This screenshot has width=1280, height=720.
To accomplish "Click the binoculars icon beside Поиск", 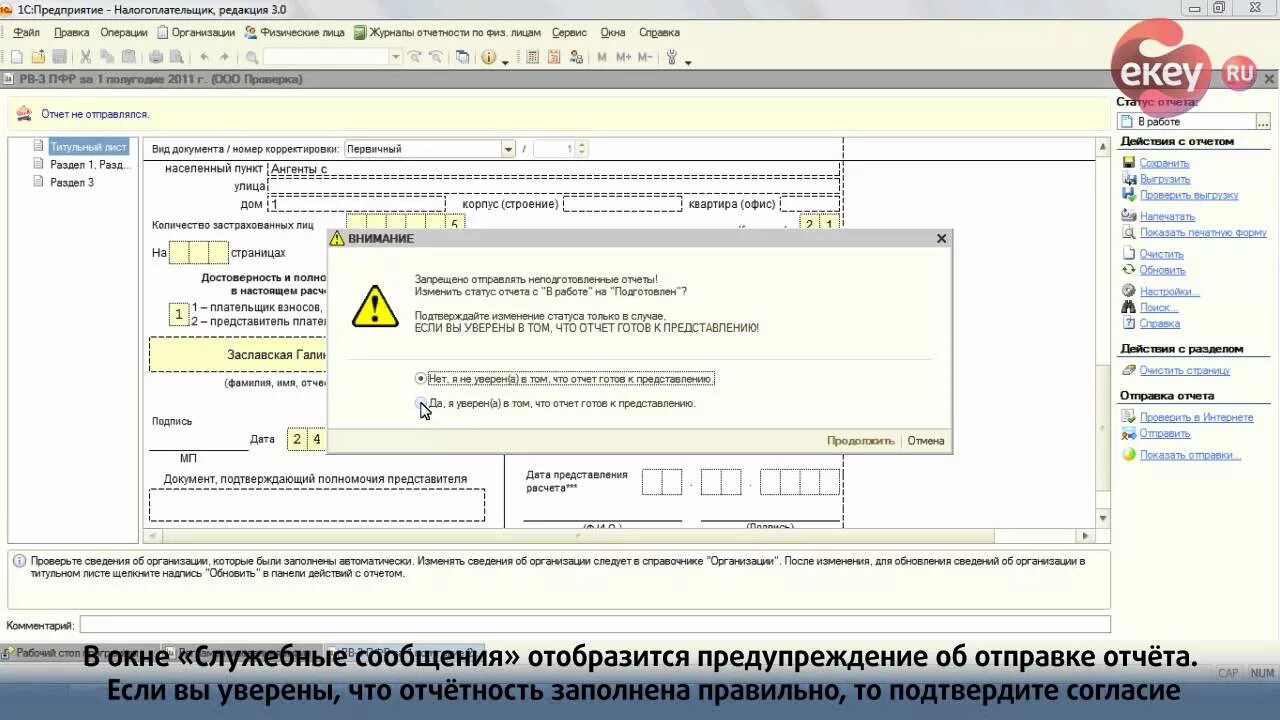I will tap(1129, 308).
